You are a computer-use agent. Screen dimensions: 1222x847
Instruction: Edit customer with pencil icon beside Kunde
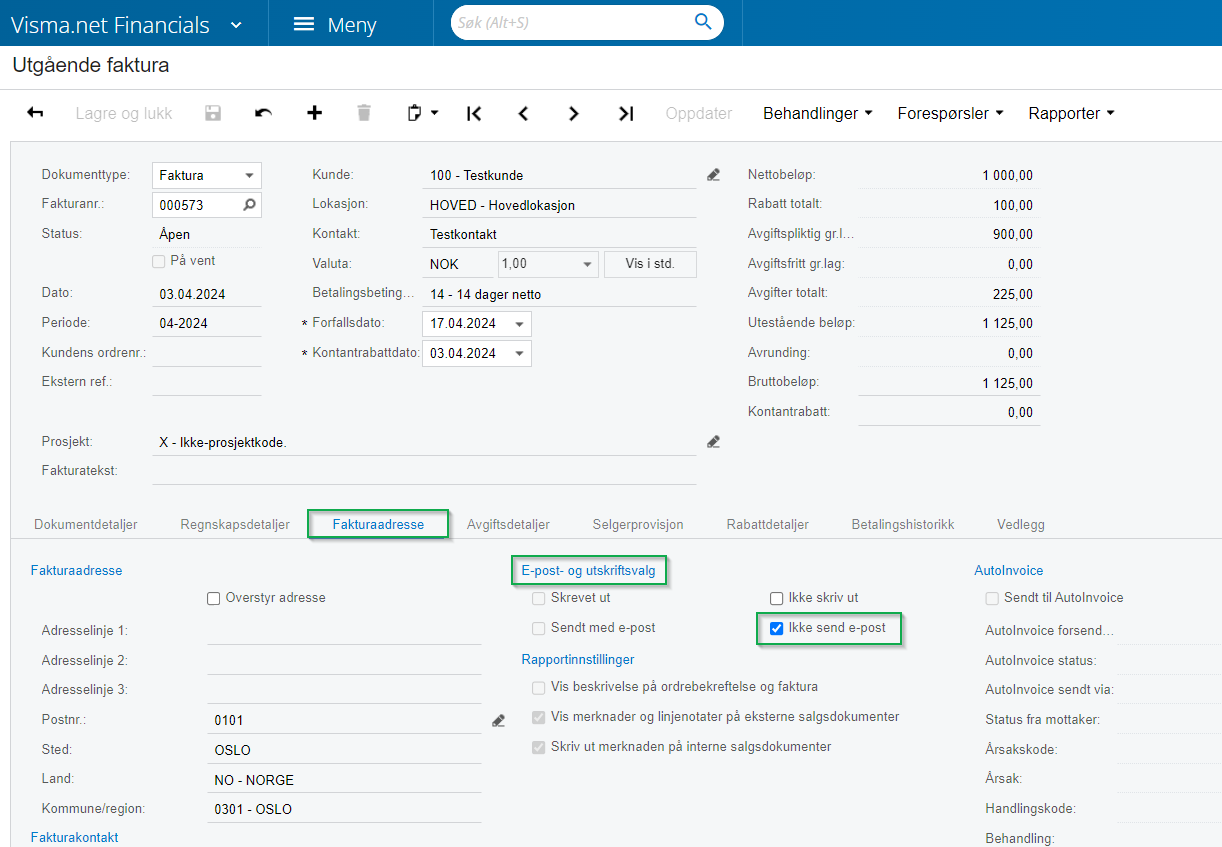(713, 175)
